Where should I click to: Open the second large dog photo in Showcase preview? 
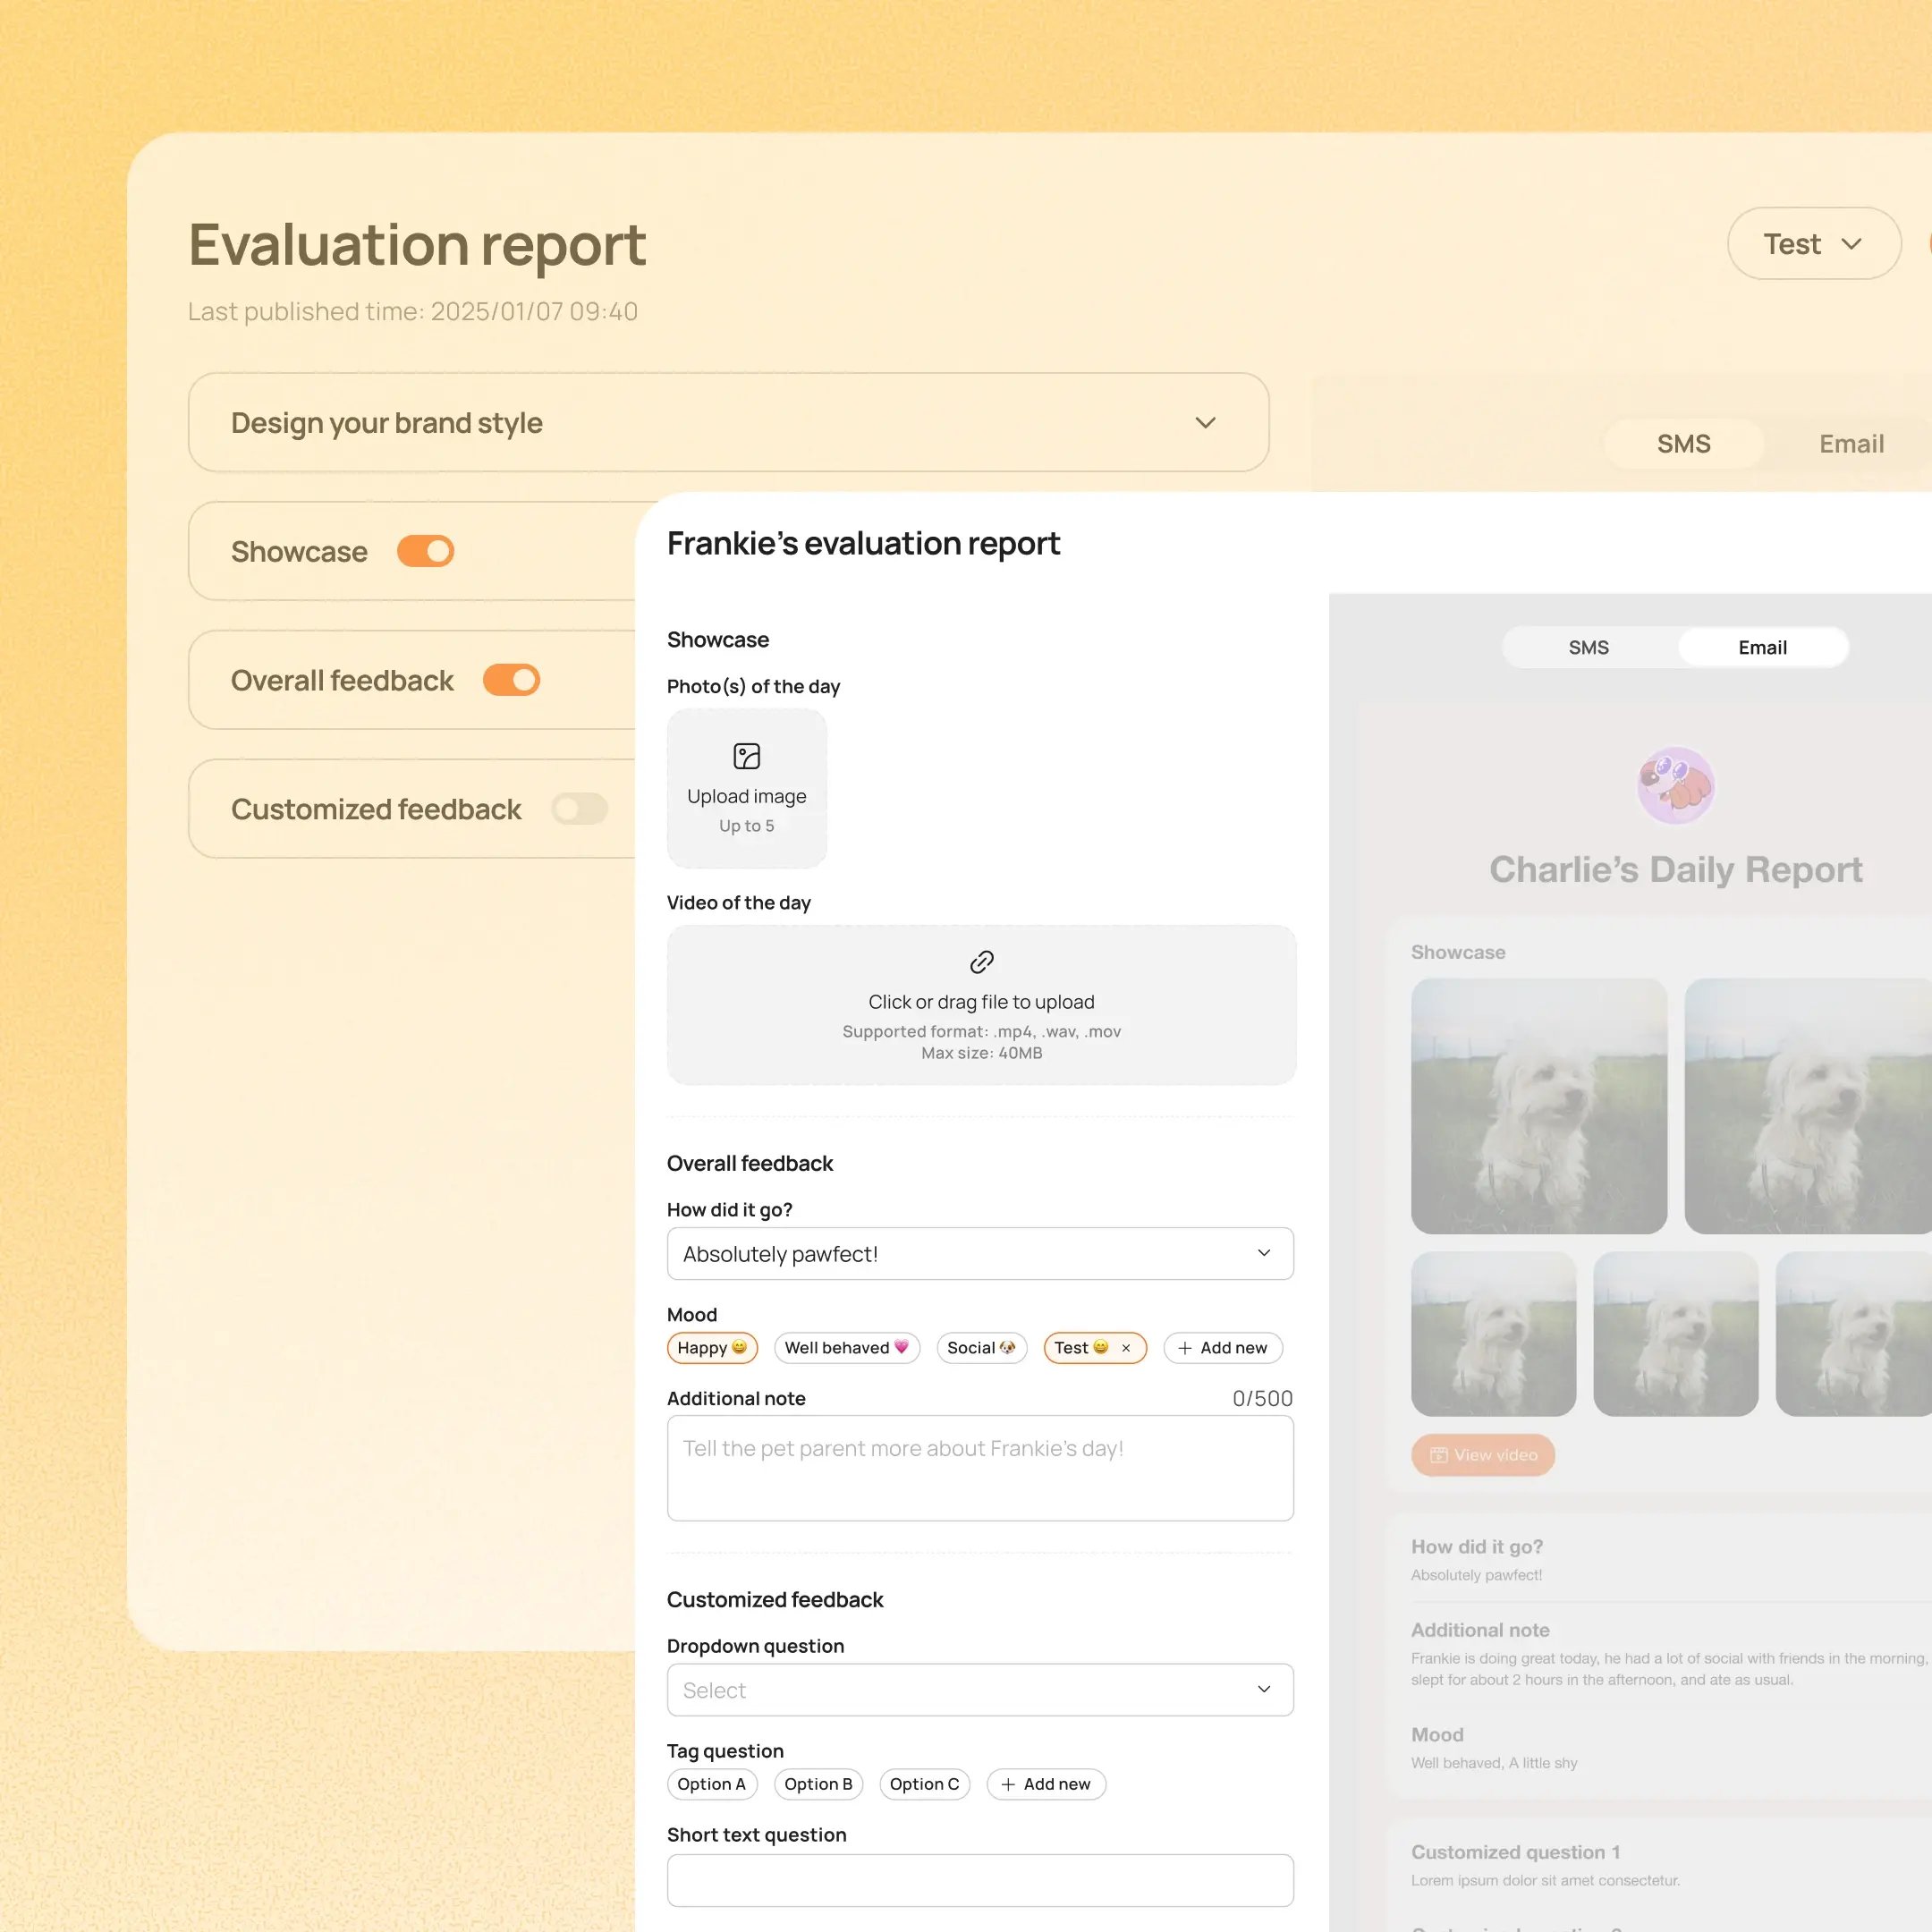tap(1808, 1106)
